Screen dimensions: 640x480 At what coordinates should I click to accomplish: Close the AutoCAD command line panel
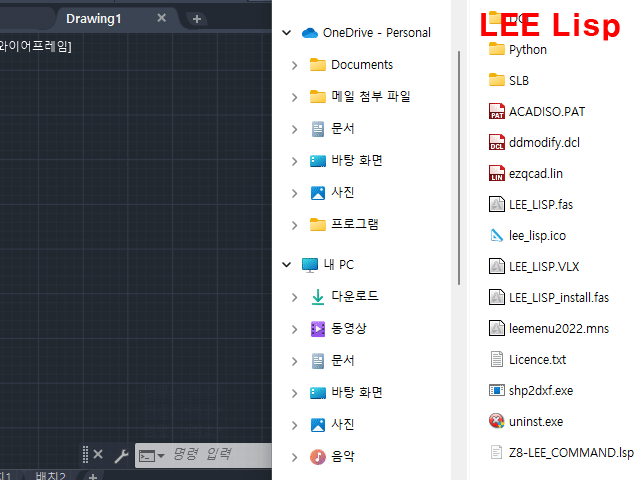[98, 454]
